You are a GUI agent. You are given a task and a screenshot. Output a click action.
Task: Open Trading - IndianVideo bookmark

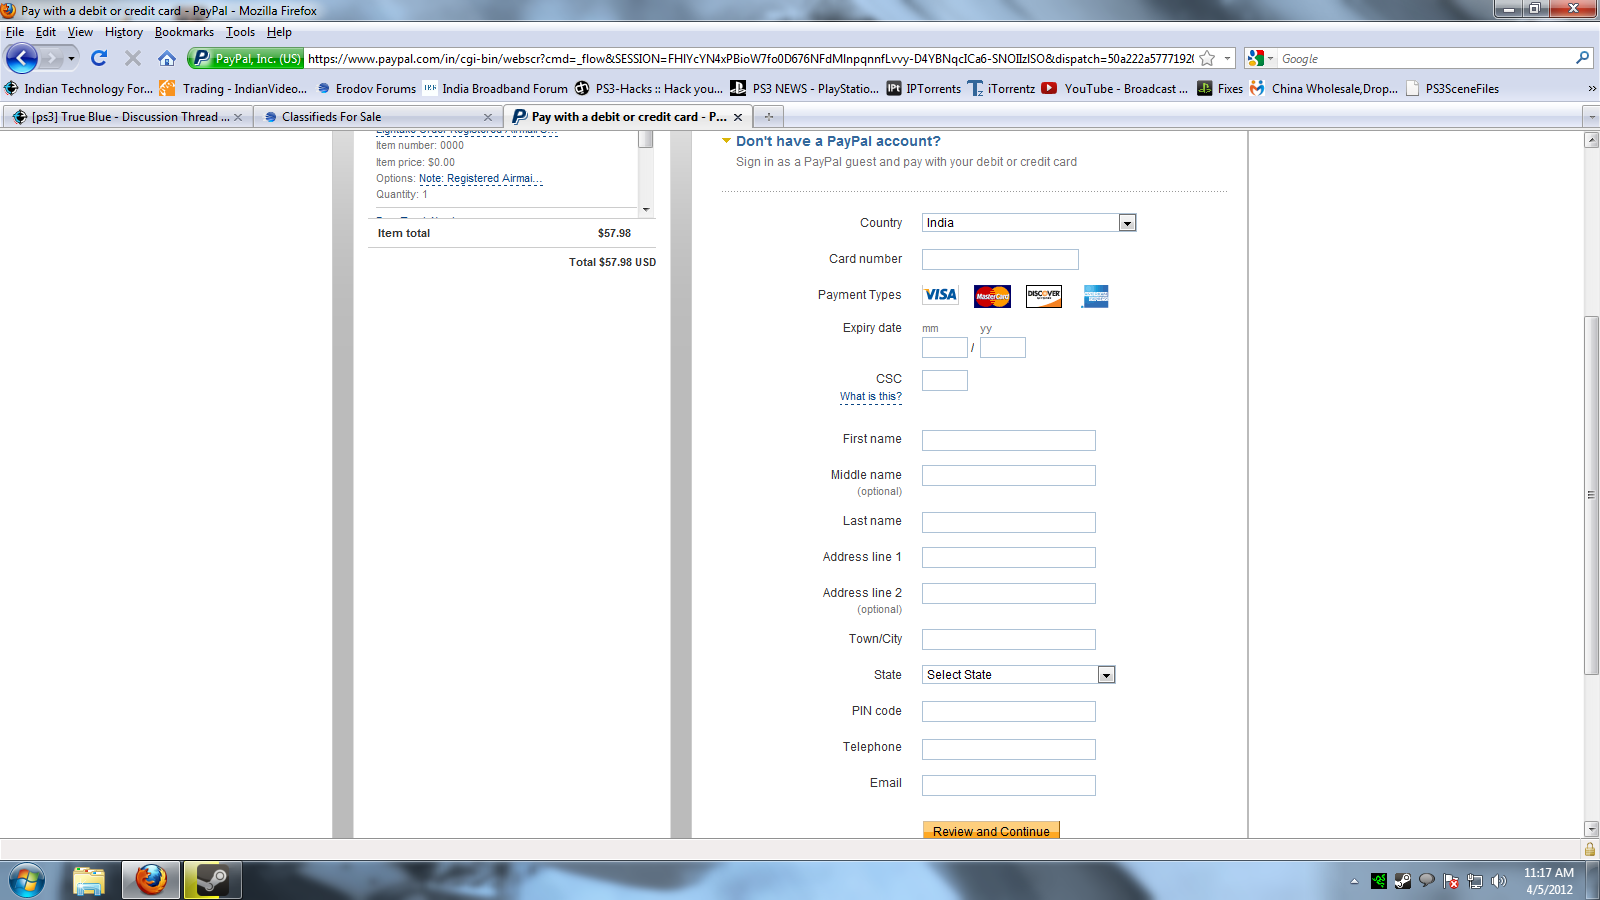pyautogui.click(x=234, y=88)
